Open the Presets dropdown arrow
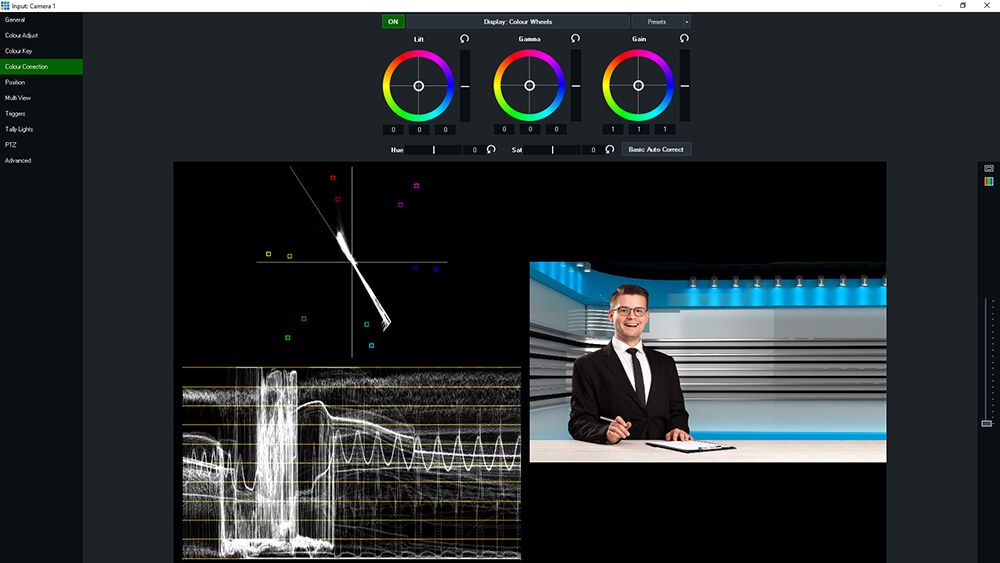 [x=686, y=21]
